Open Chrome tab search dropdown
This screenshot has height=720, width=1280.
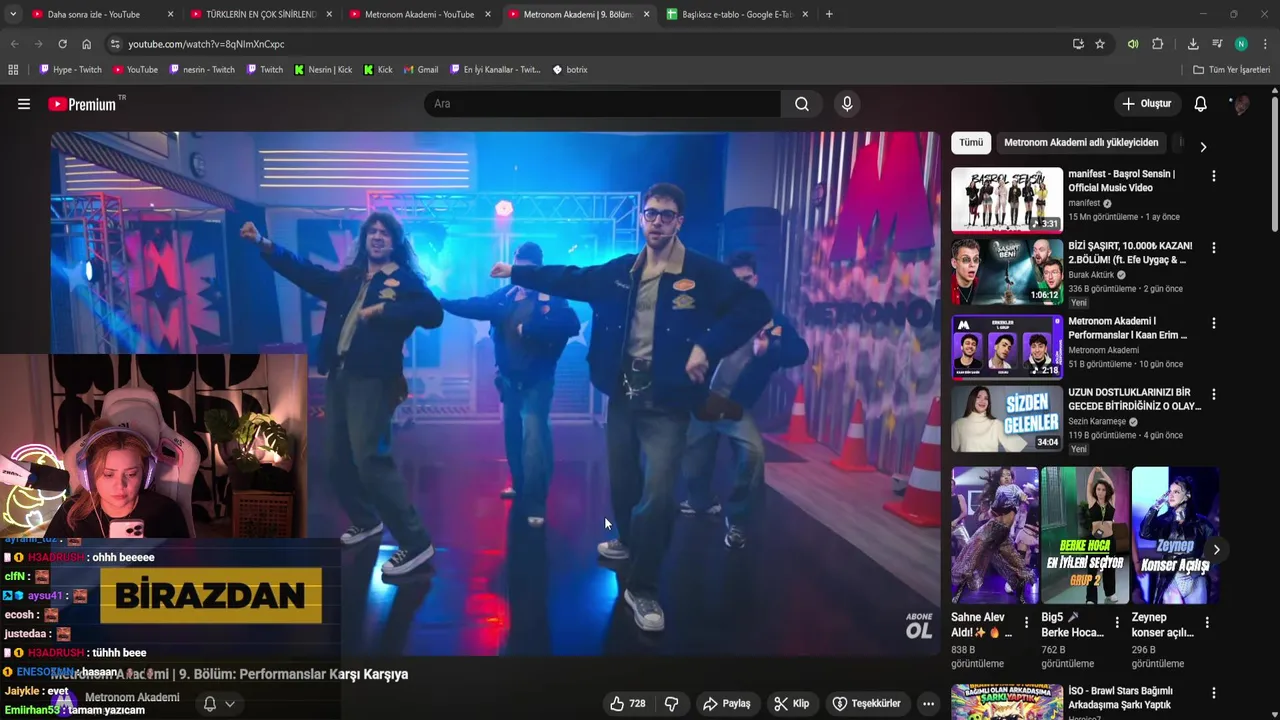[14, 14]
